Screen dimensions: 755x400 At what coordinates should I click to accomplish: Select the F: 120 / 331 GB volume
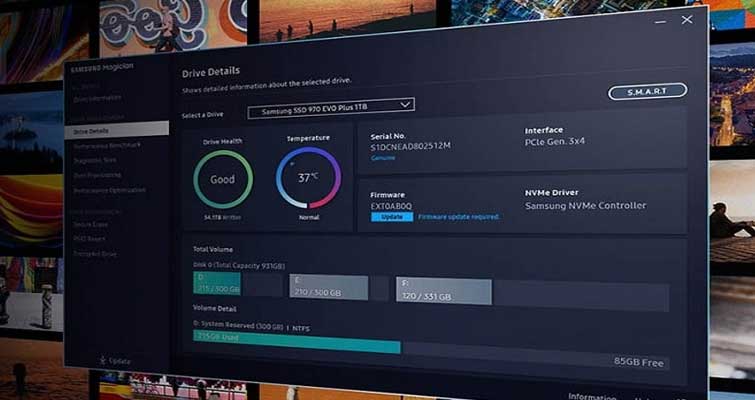coord(443,291)
